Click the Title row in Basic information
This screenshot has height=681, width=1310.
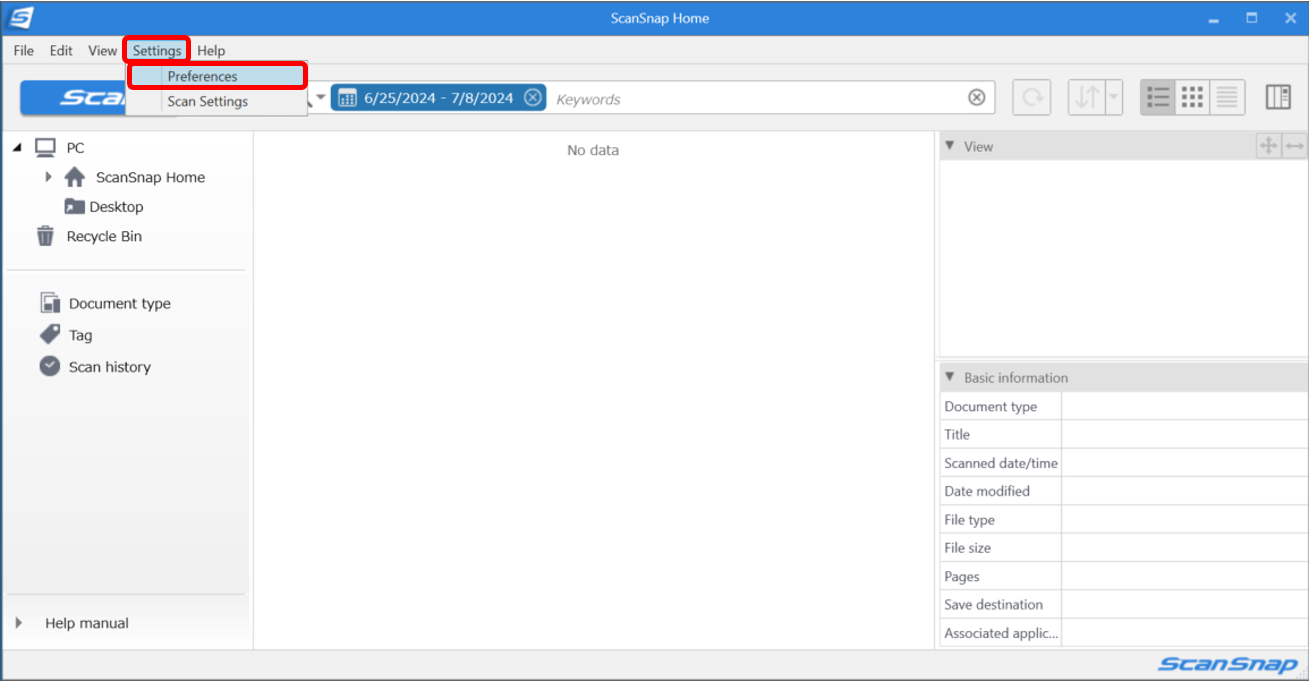point(1123,434)
